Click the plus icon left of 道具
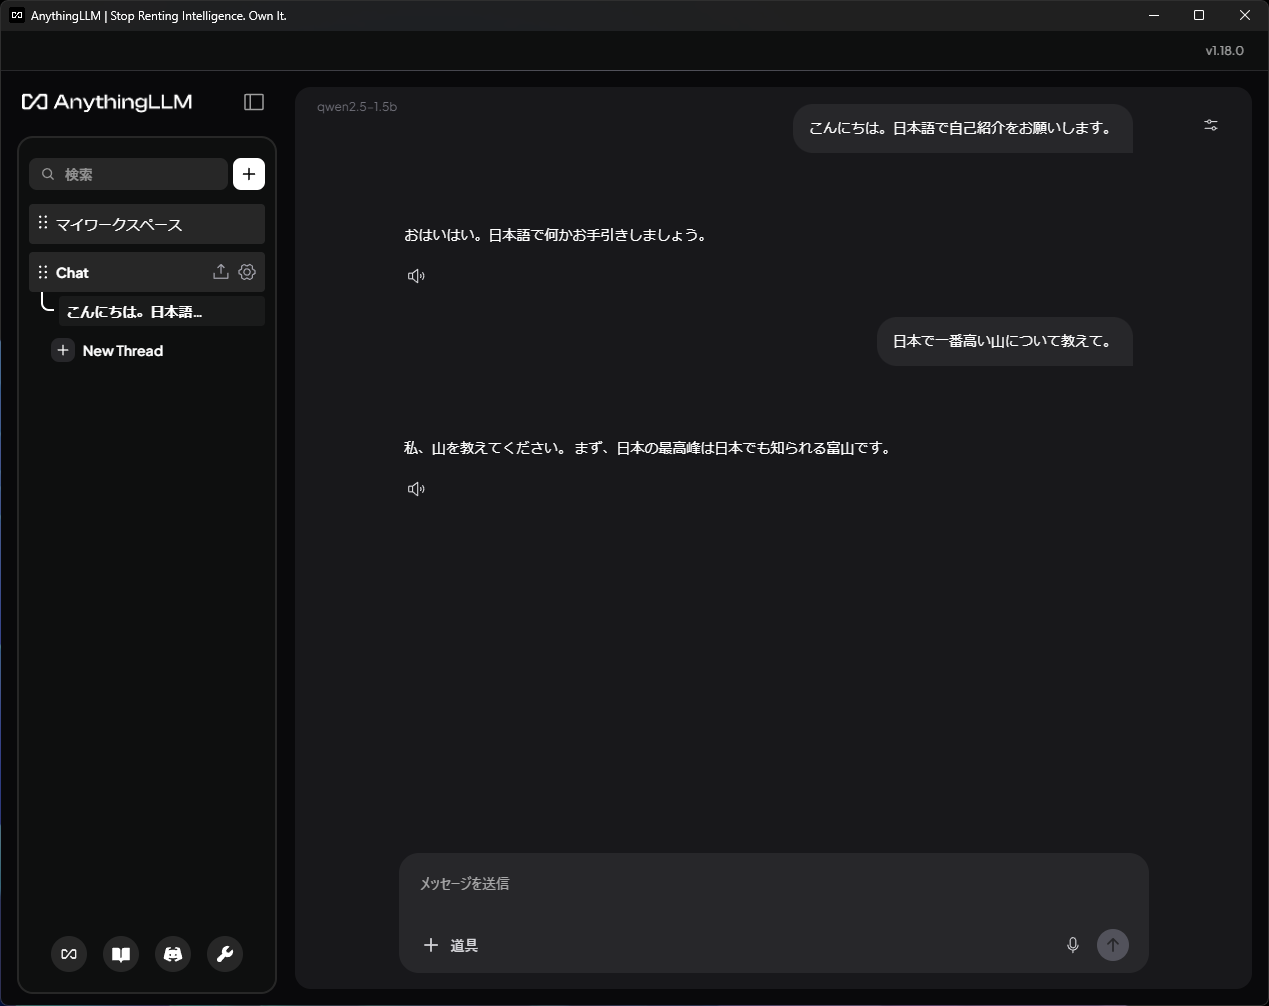The width and height of the screenshot is (1269, 1006). [x=431, y=945]
